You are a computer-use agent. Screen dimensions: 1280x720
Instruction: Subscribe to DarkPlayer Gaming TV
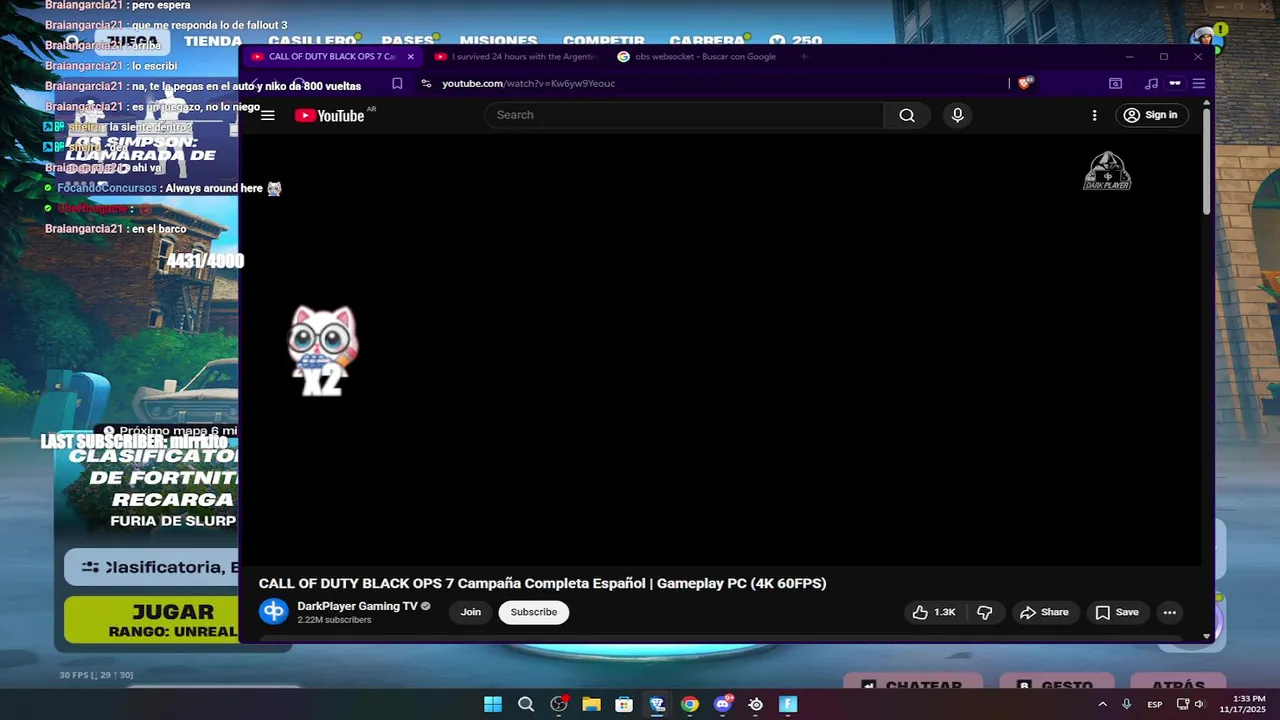pos(534,612)
